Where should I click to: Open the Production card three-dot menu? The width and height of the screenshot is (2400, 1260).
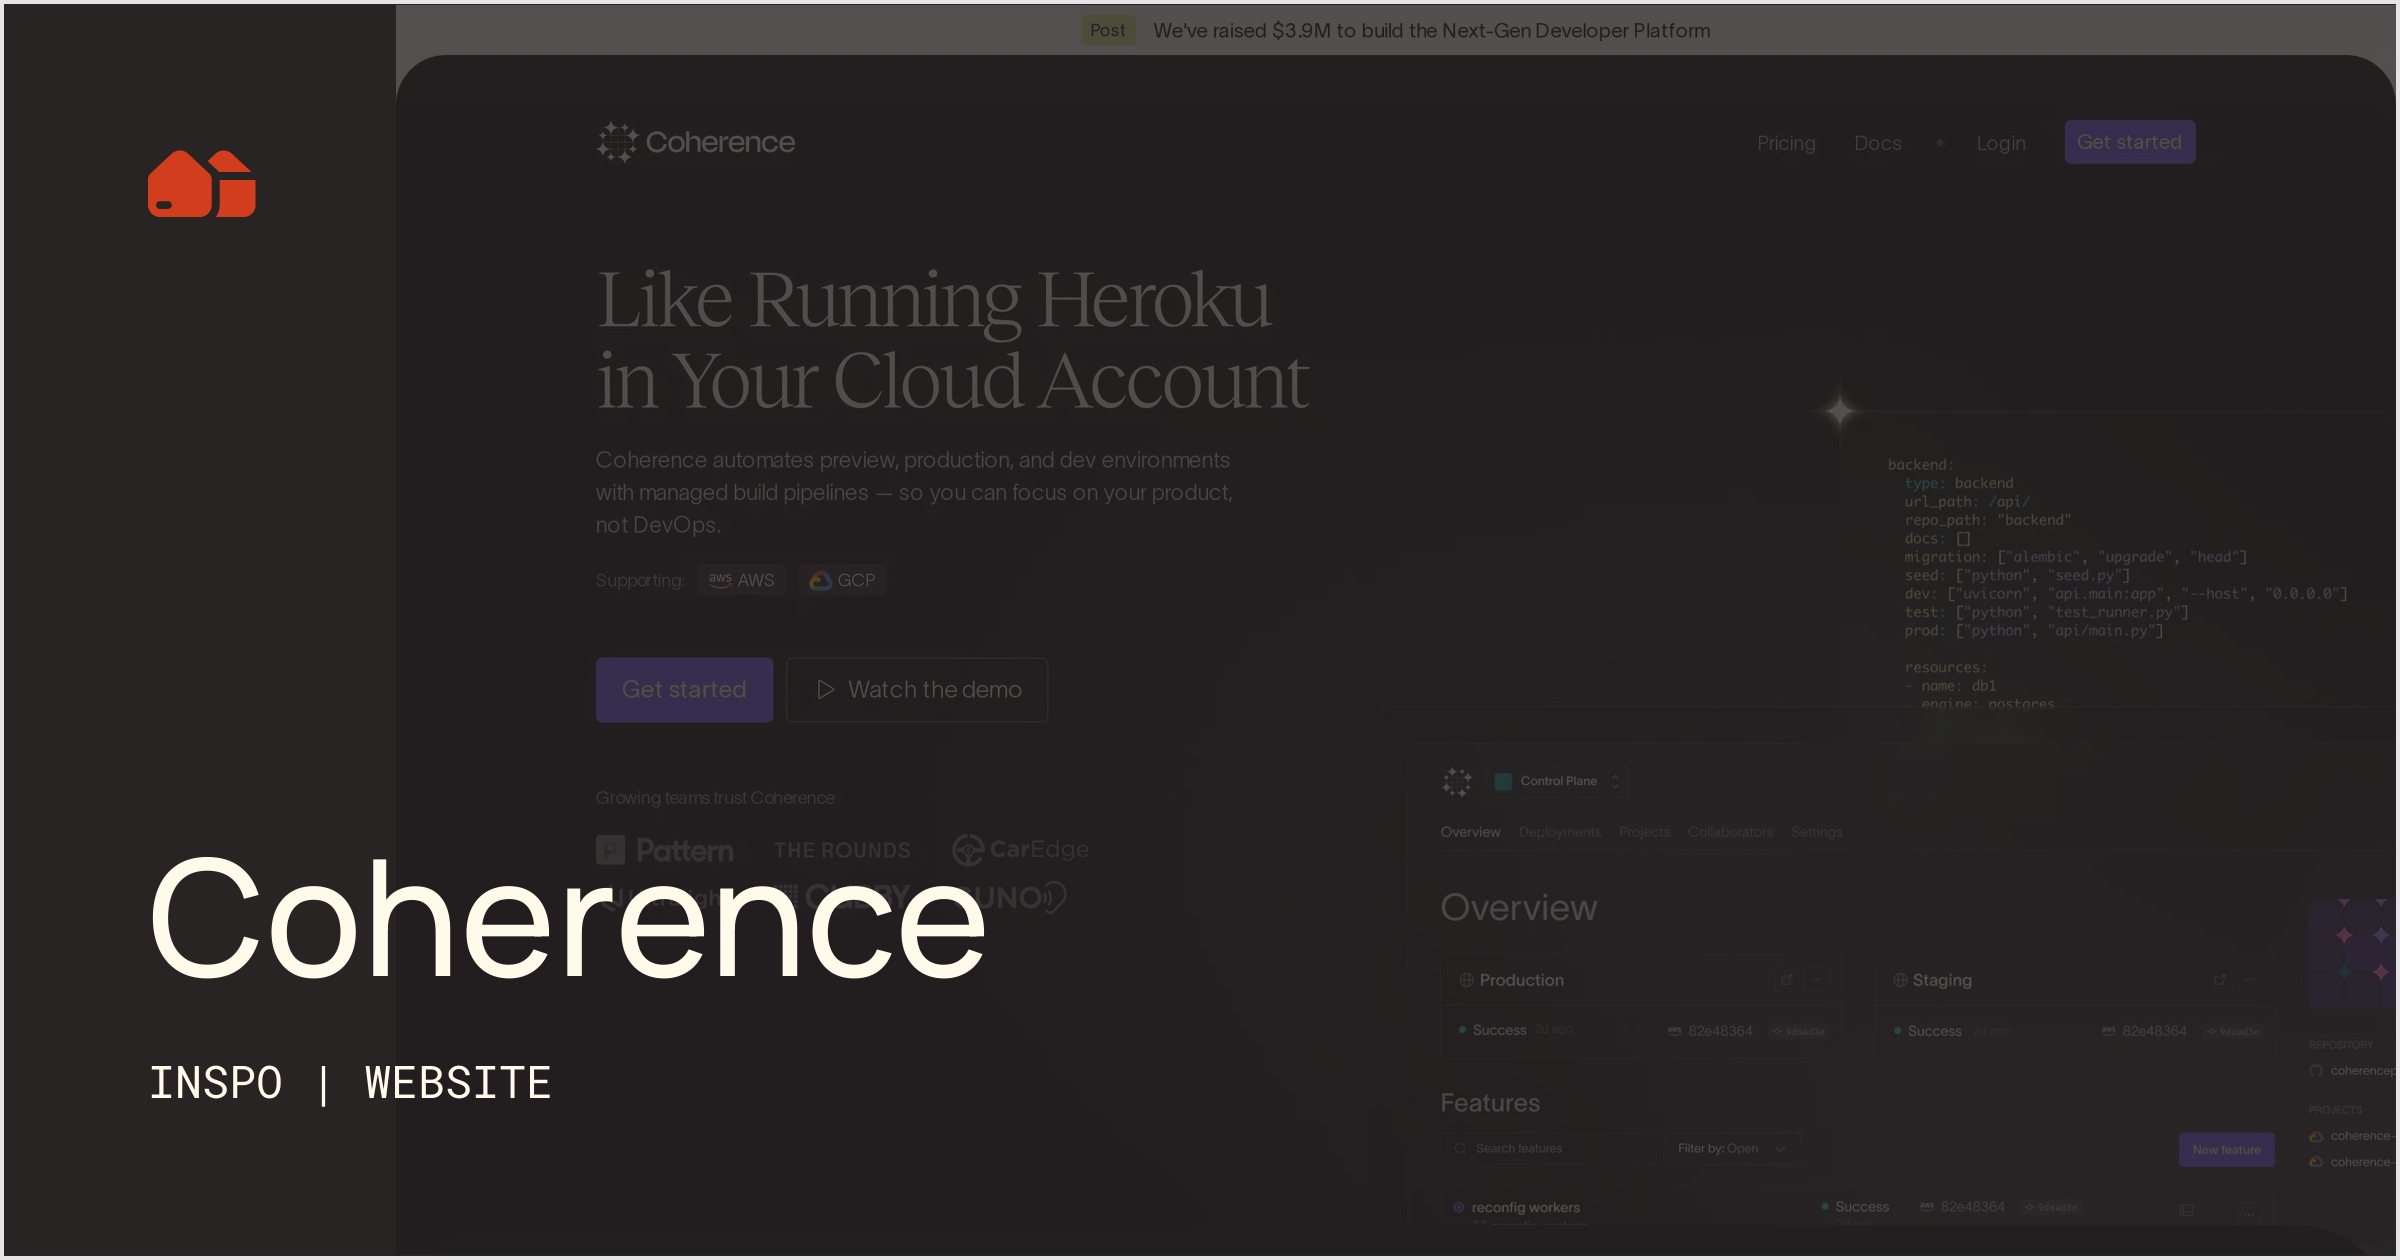click(x=1817, y=980)
